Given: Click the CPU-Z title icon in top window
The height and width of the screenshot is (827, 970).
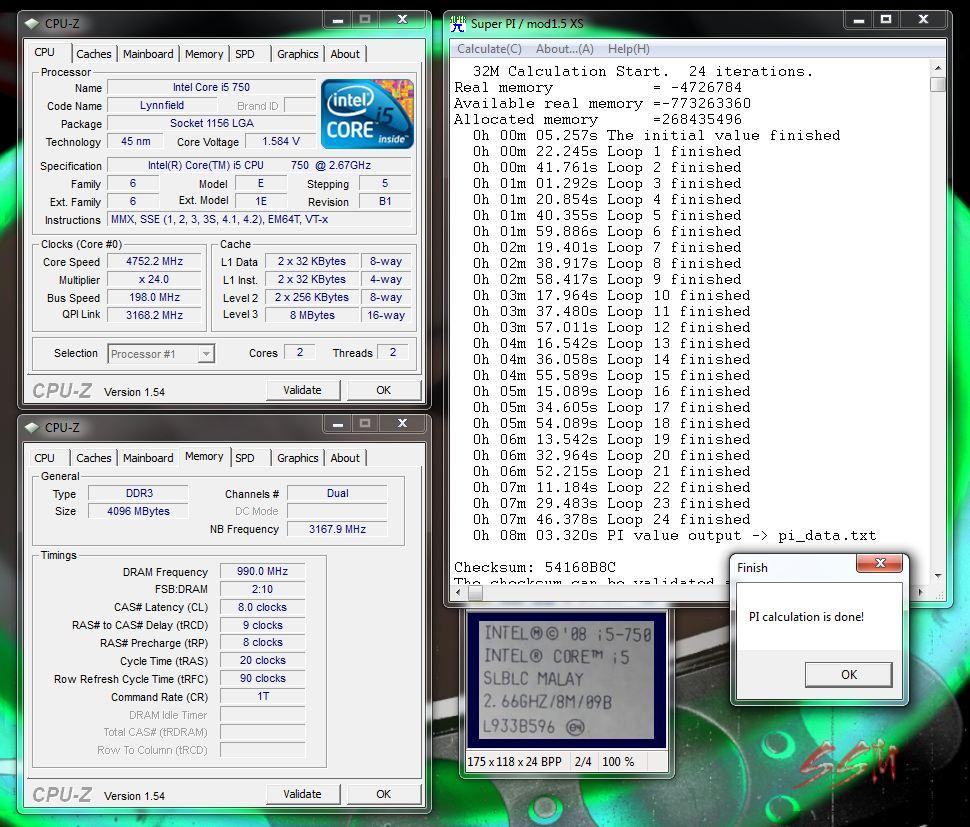Looking at the screenshot, I should (x=32, y=24).
